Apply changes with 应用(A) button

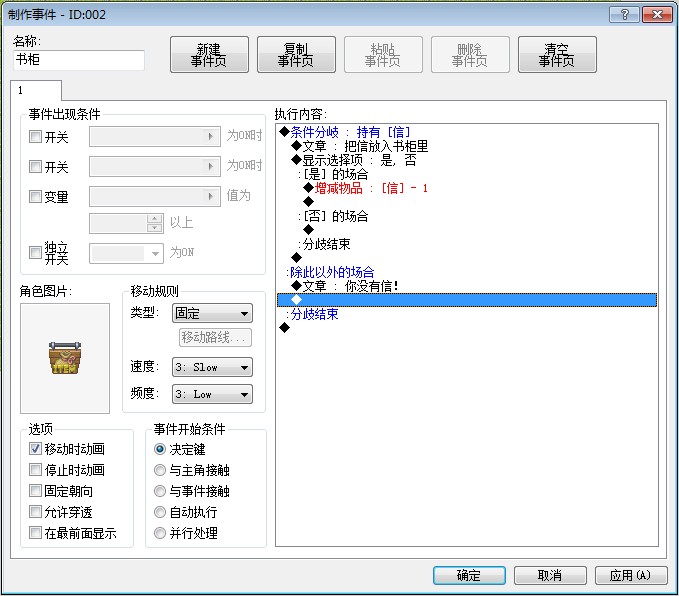(x=630, y=575)
